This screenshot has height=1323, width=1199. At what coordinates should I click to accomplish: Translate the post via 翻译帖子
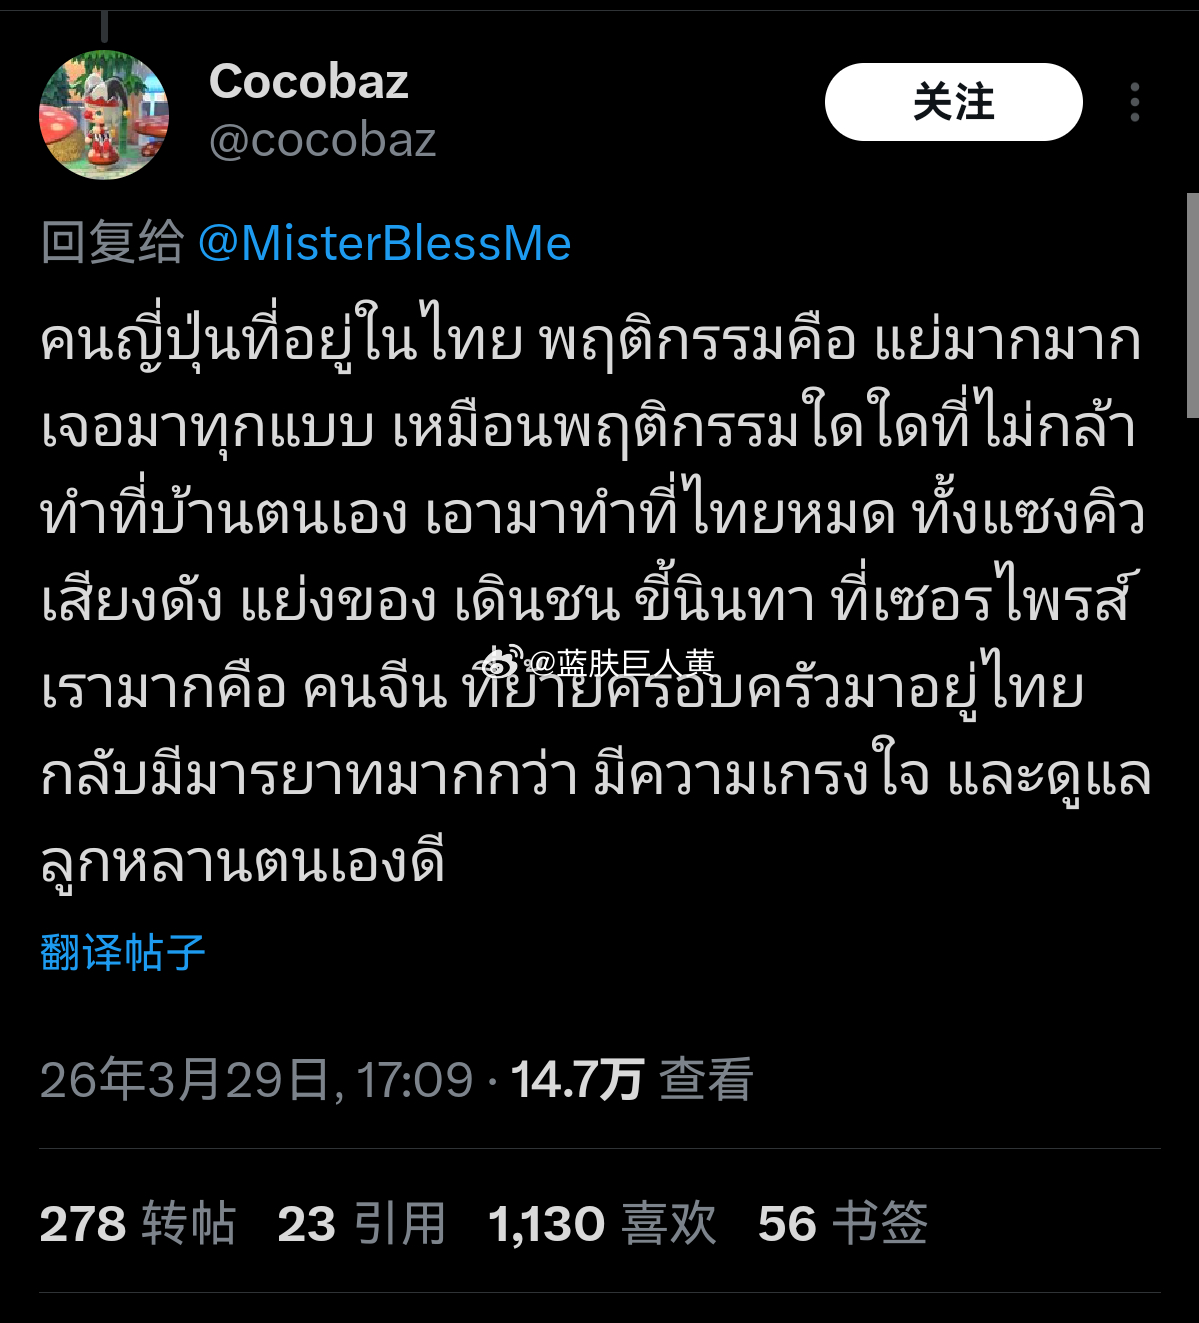coord(123,952)
